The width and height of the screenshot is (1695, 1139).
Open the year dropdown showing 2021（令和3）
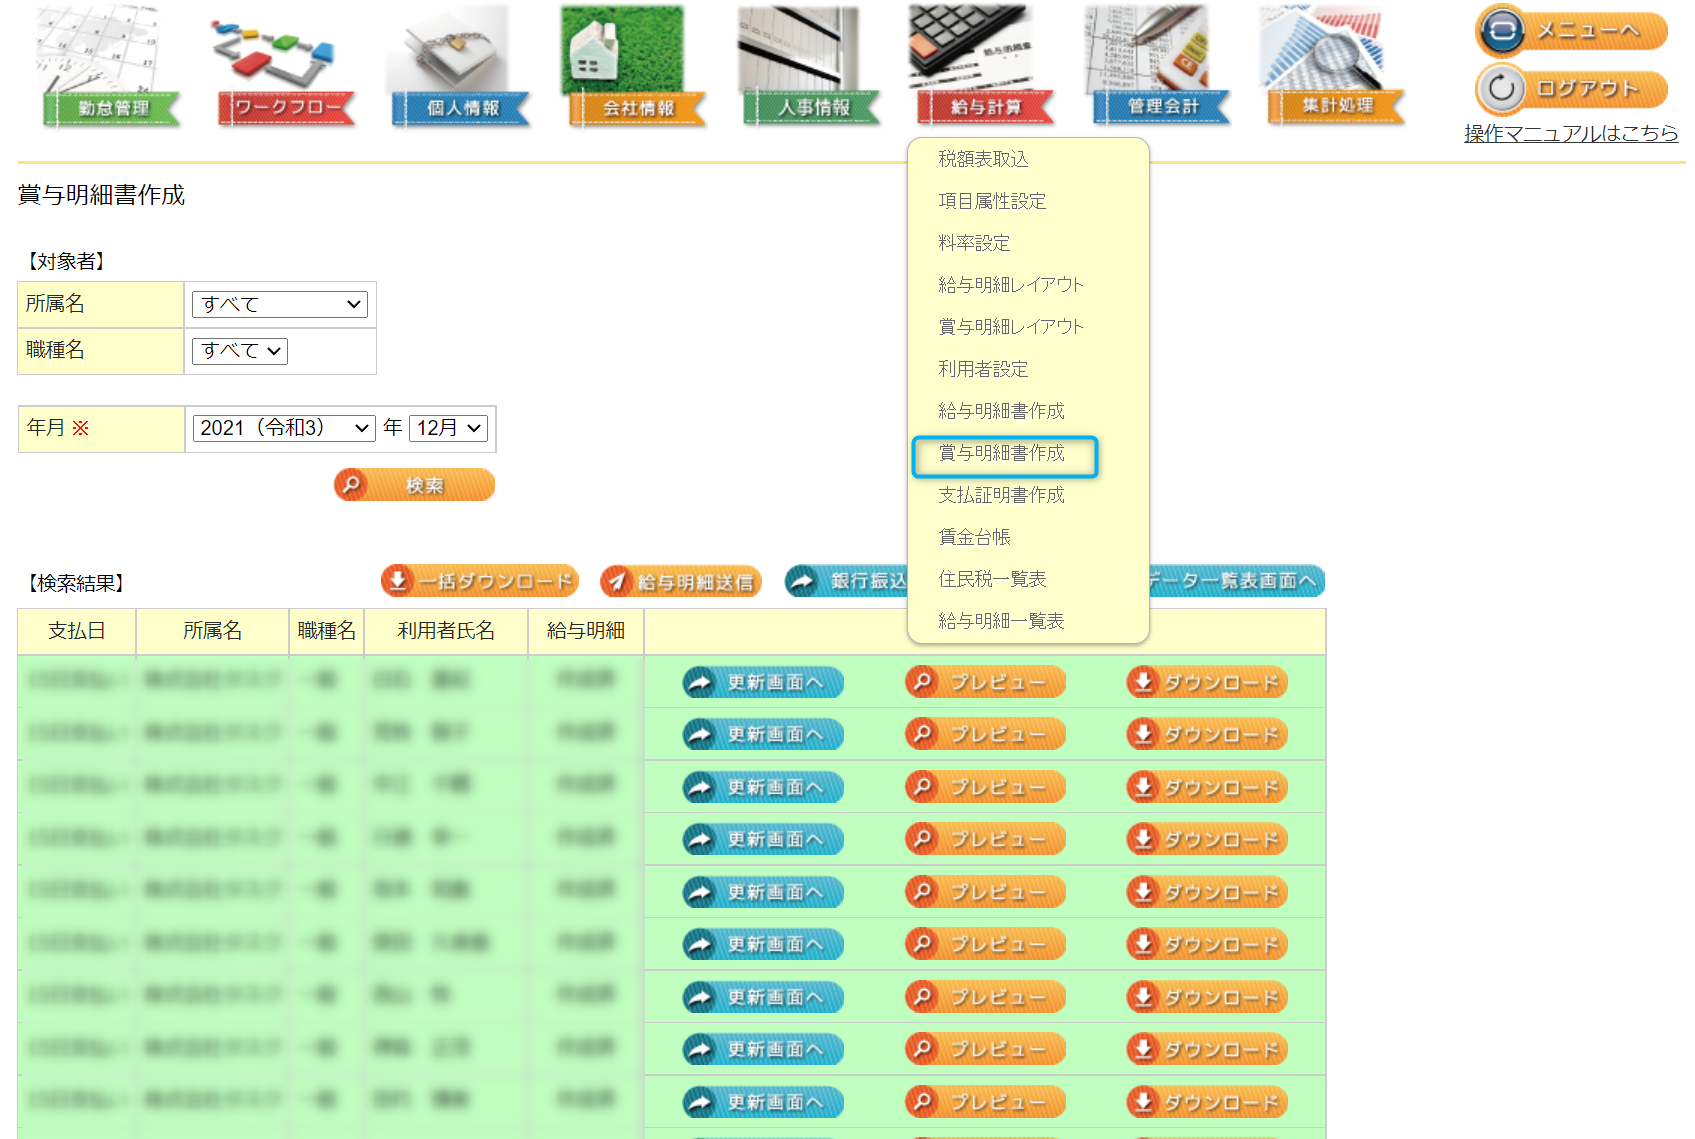click(x=284, y=428)
